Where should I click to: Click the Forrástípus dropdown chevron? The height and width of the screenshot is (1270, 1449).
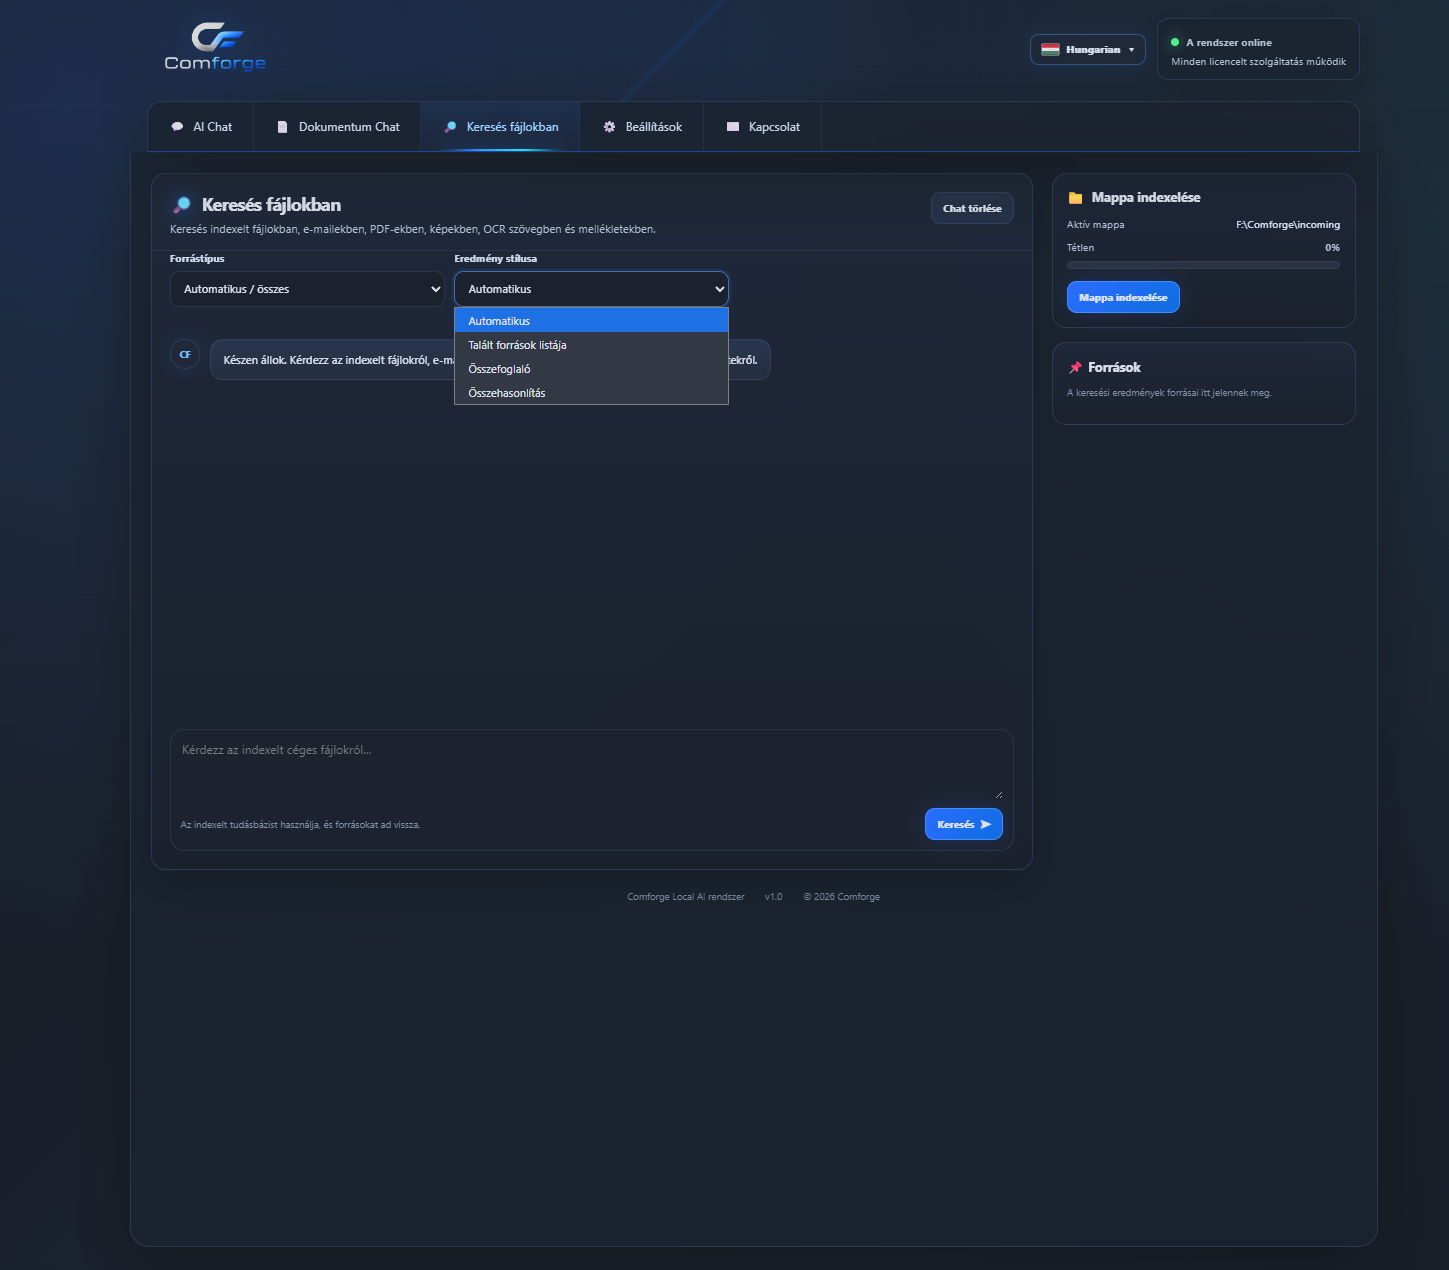[435, 289]
